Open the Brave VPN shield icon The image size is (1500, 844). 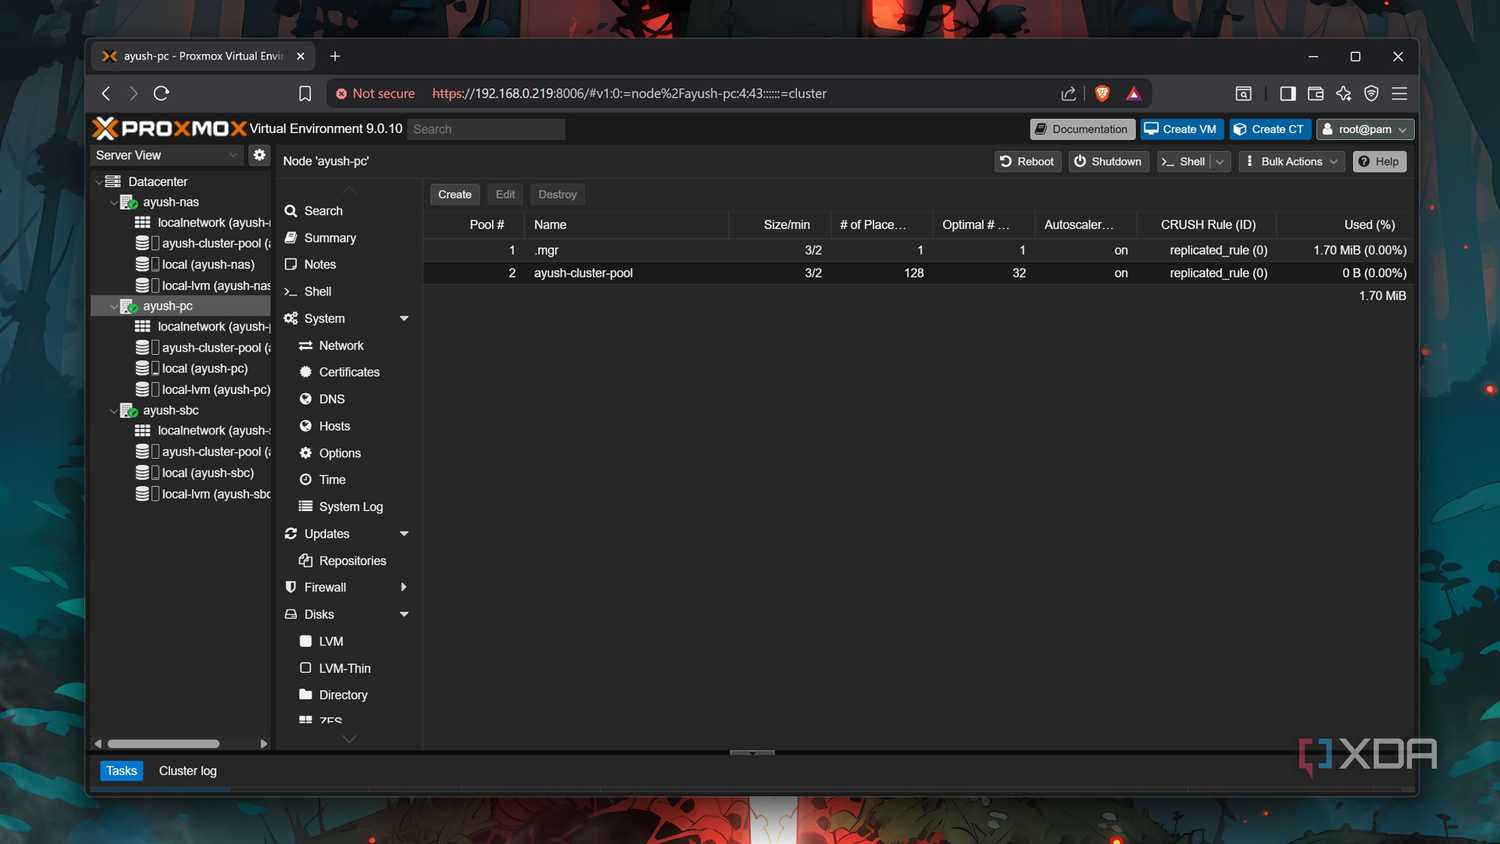click(x=1371, y=93)
